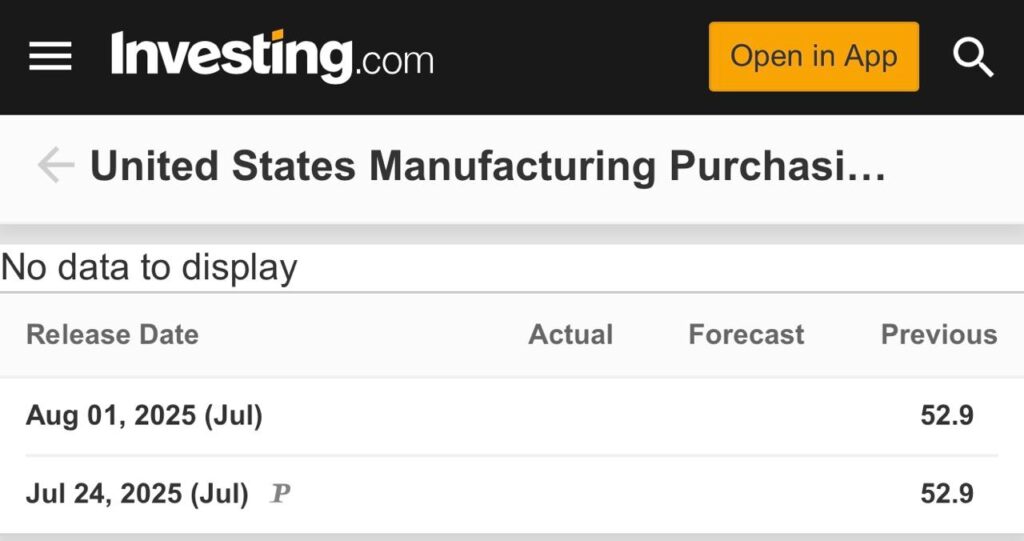Click the Actual column header
This screenshot has height=541, width=1024.
click(x=571, y=335)
